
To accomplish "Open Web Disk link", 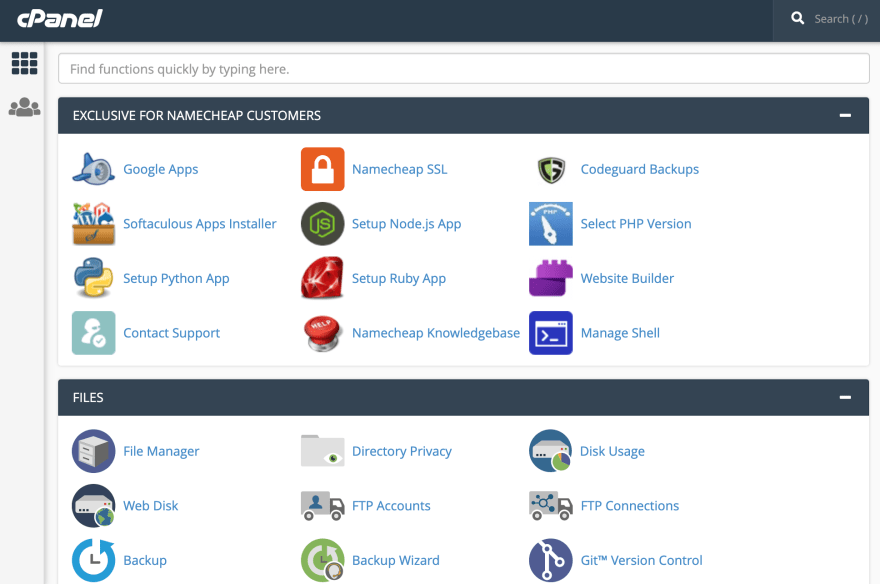I will [x=150, y=506].
